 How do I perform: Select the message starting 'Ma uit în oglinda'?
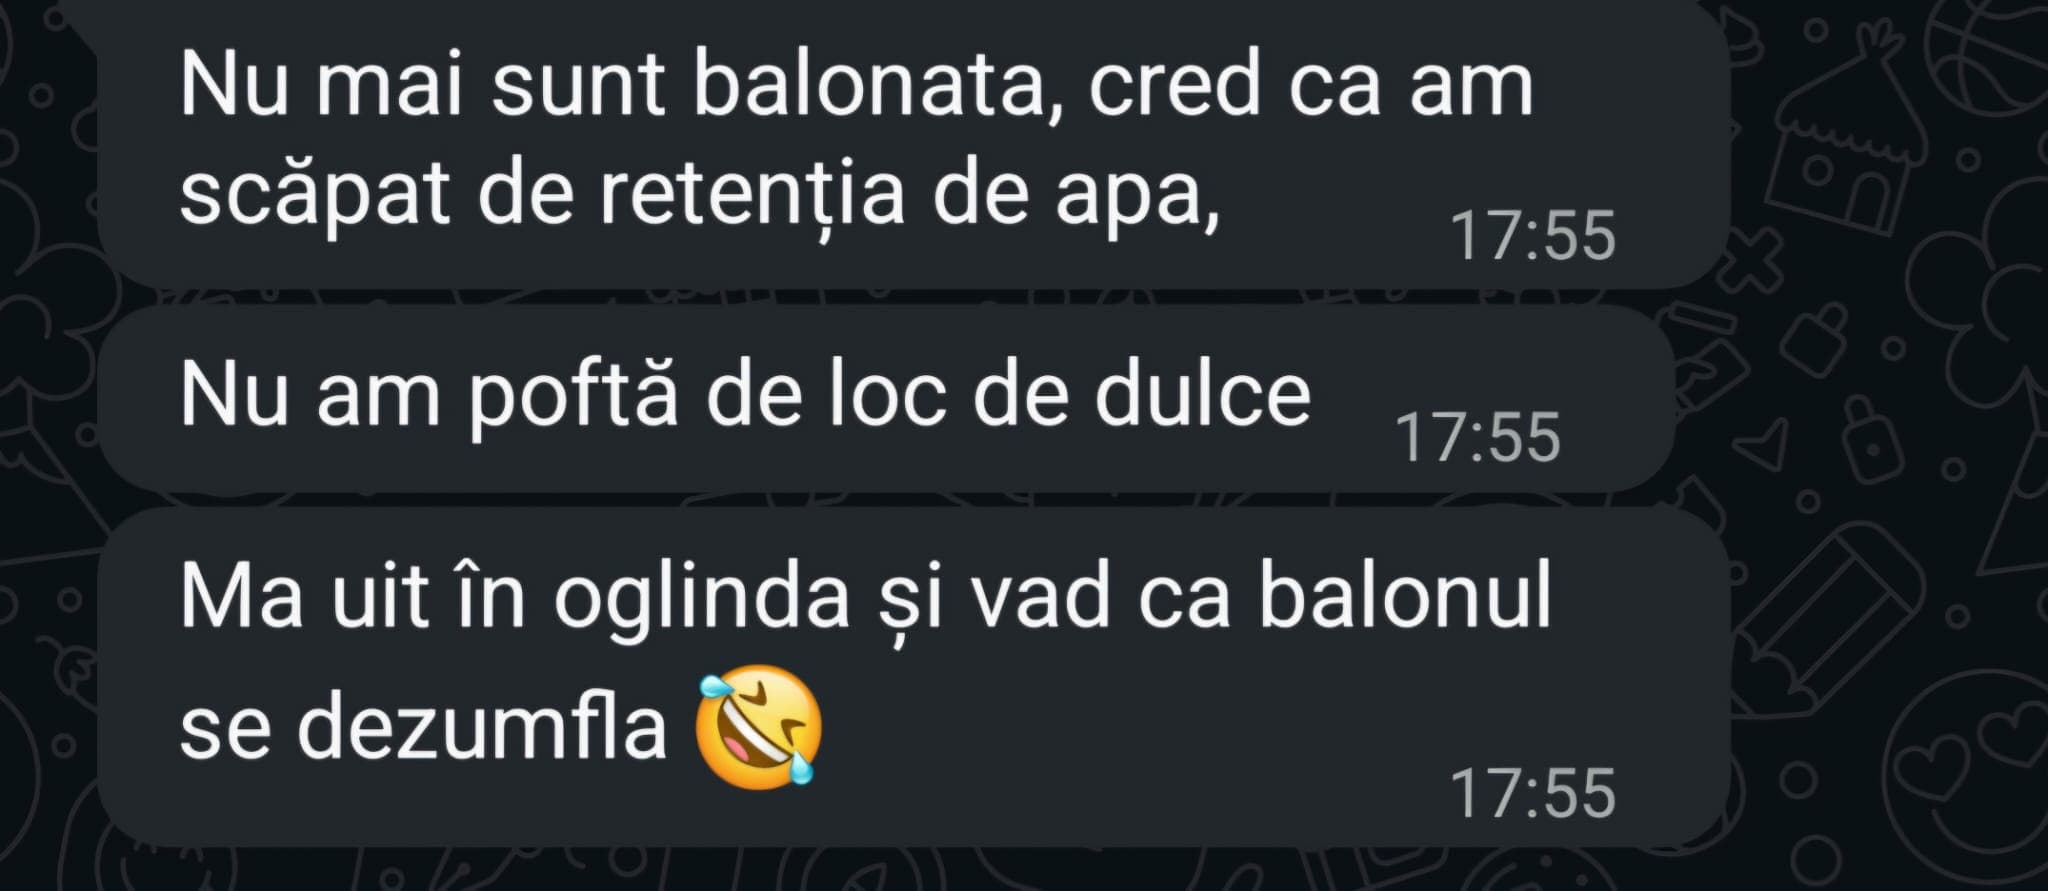tap(914, 677)
